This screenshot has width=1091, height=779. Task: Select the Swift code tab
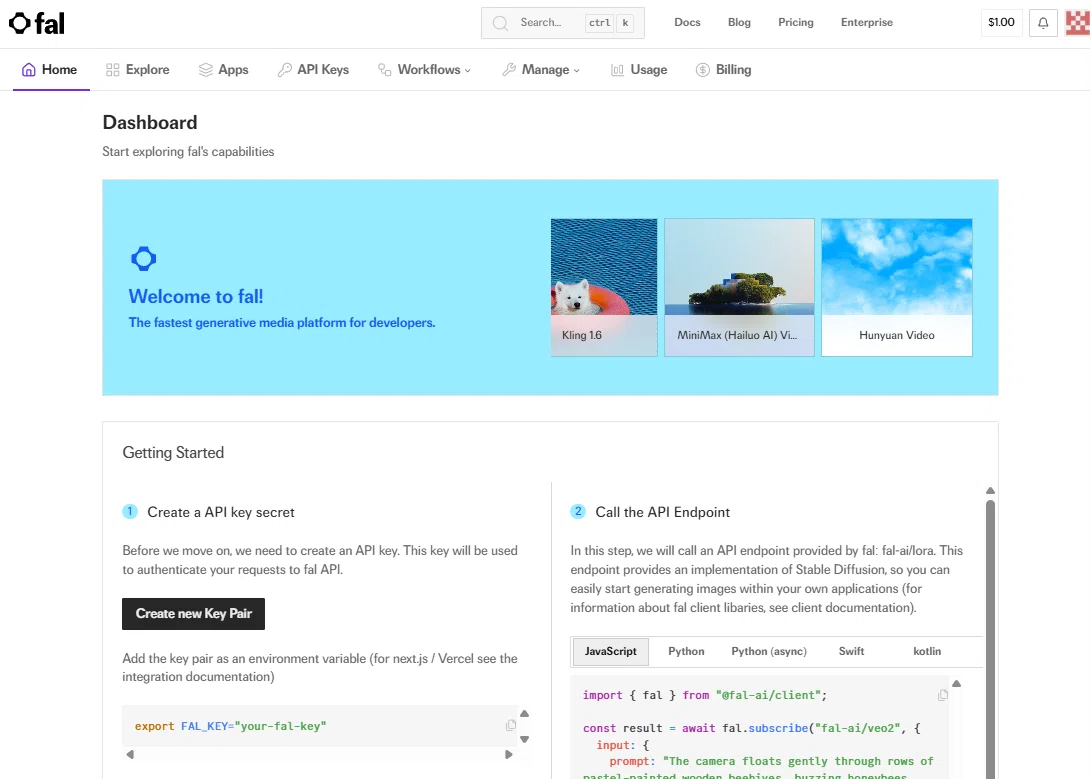coord(851,652)
